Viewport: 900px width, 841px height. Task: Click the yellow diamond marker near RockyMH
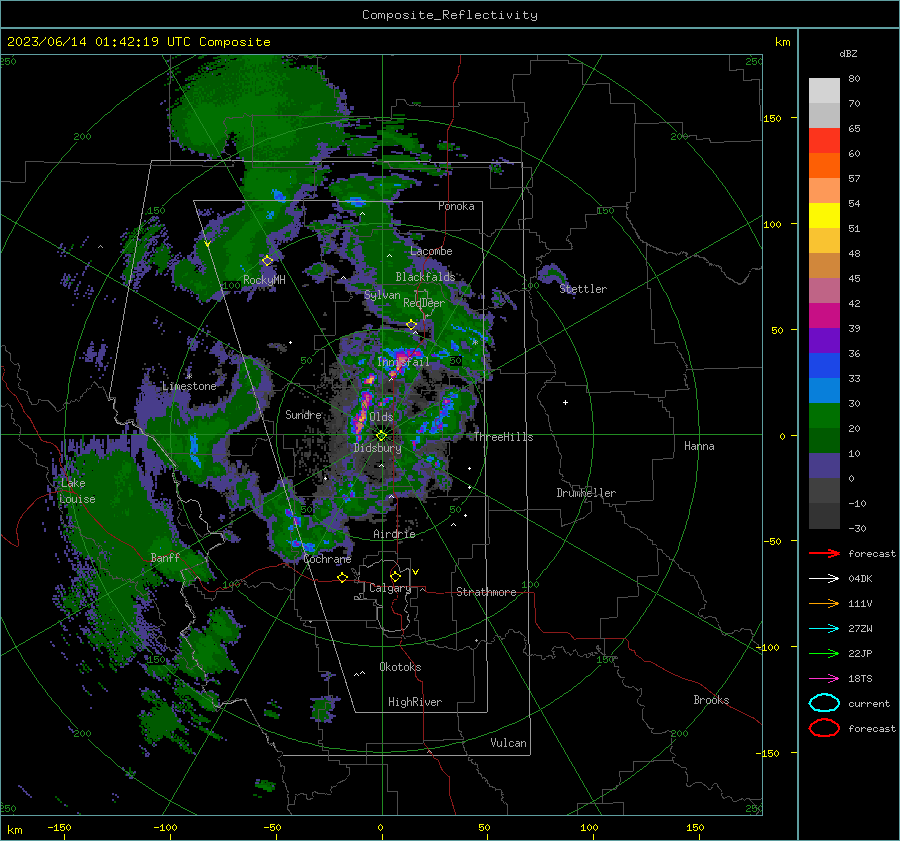click(x=267, y=261)
